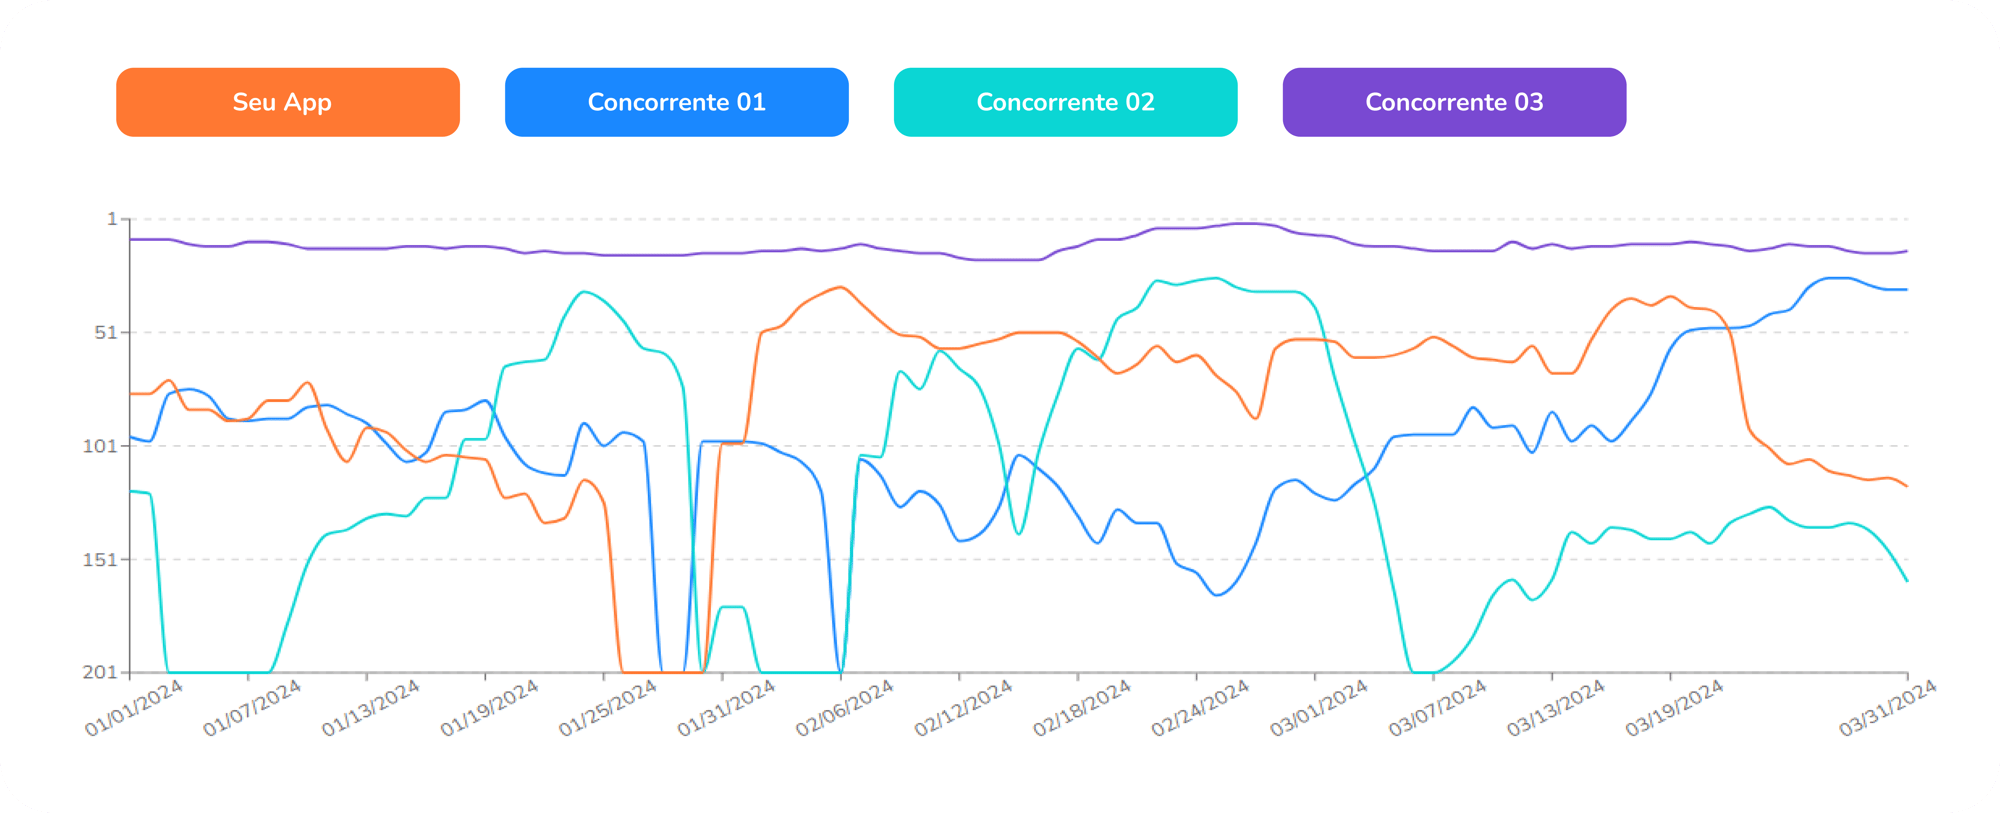The height and width of the screenshot is (813, 2000).
Task: Select the 02/24/2024 date label
Action: pyautogui.click(x=1200, y=708)
